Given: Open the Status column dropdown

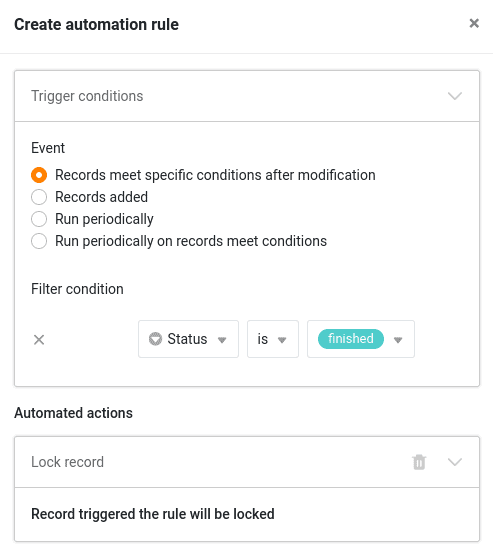Looking at the screenshot, I should coord(188,339).
